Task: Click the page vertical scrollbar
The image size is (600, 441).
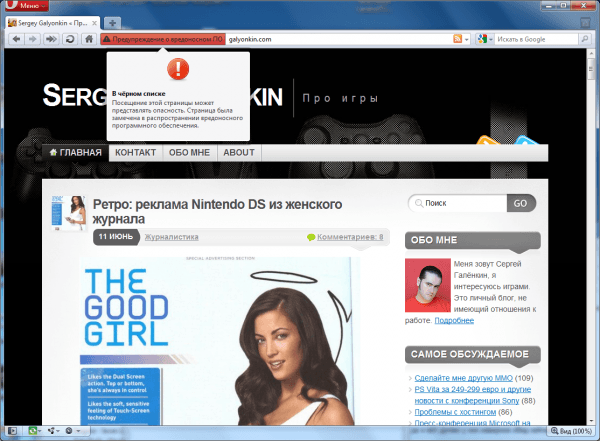Action: click(591, 237)
